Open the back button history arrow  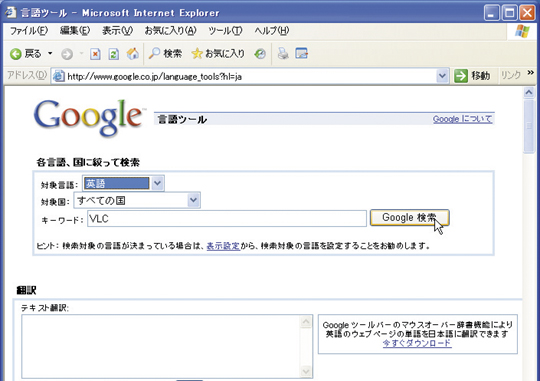50,53
